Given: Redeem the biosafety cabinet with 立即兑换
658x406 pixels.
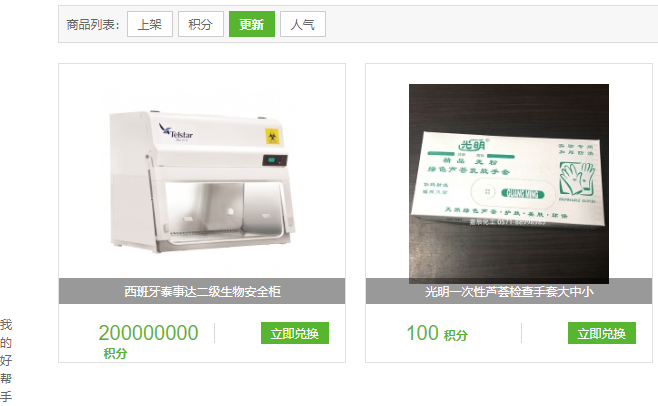Looking at the screenshot, I should pyautogui.click(x=295, y=333).
